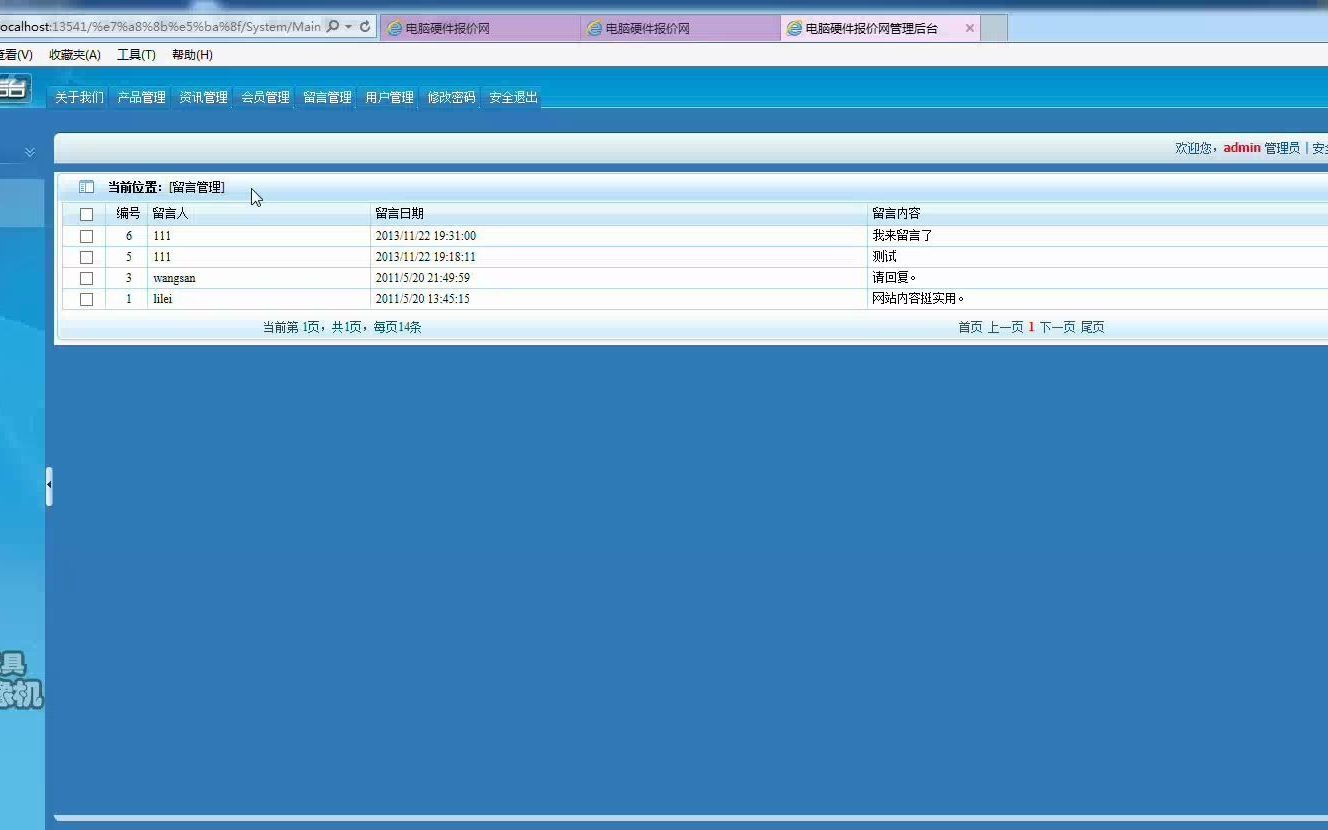The image size is (1328, 830).
Task: Click the 编号 column header
Action: click(x=128, y=213)
